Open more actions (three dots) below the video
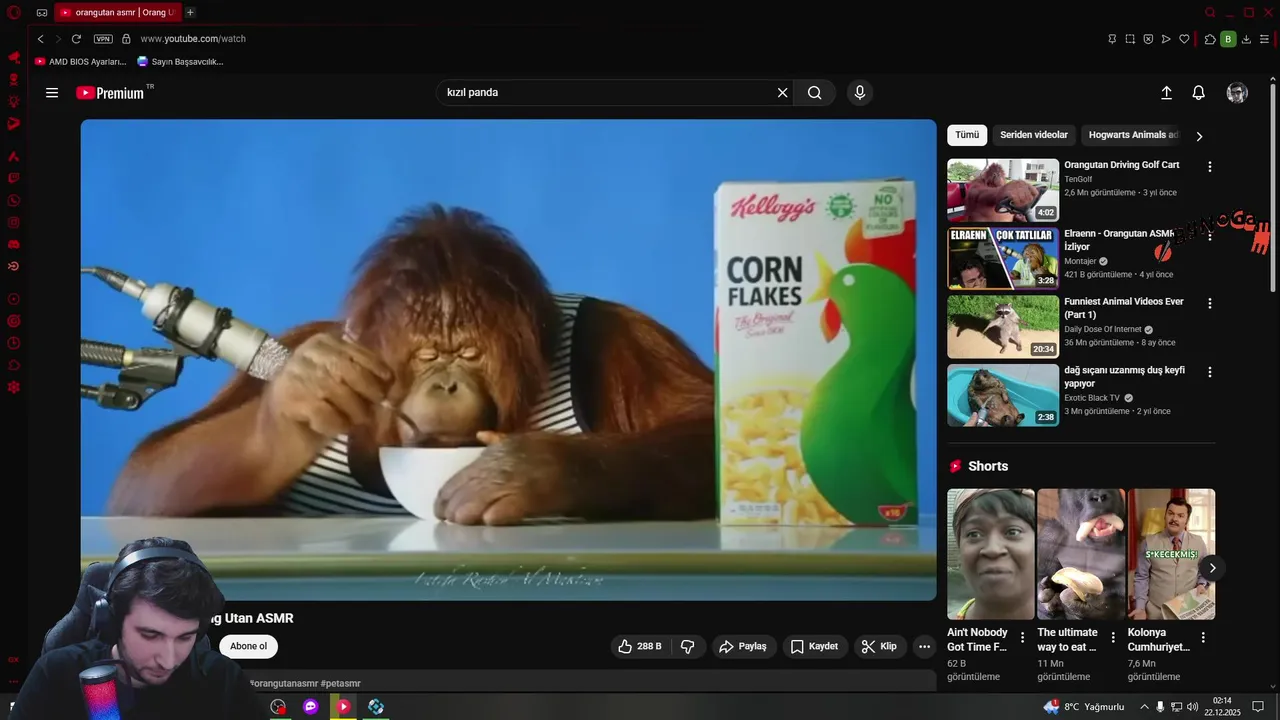The width and height of the screenshot is (1280, 720). tap(924, 646)
